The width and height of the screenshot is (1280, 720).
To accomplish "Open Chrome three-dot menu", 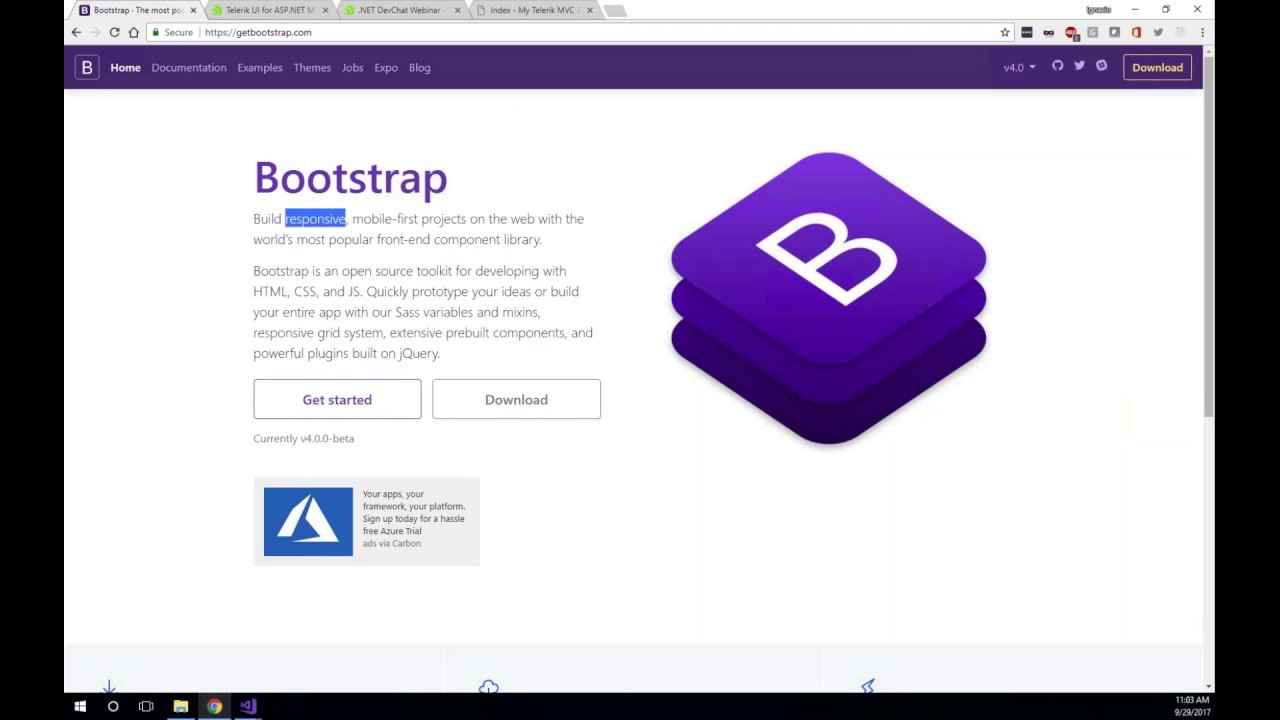I will click(x=1202, y=32).
